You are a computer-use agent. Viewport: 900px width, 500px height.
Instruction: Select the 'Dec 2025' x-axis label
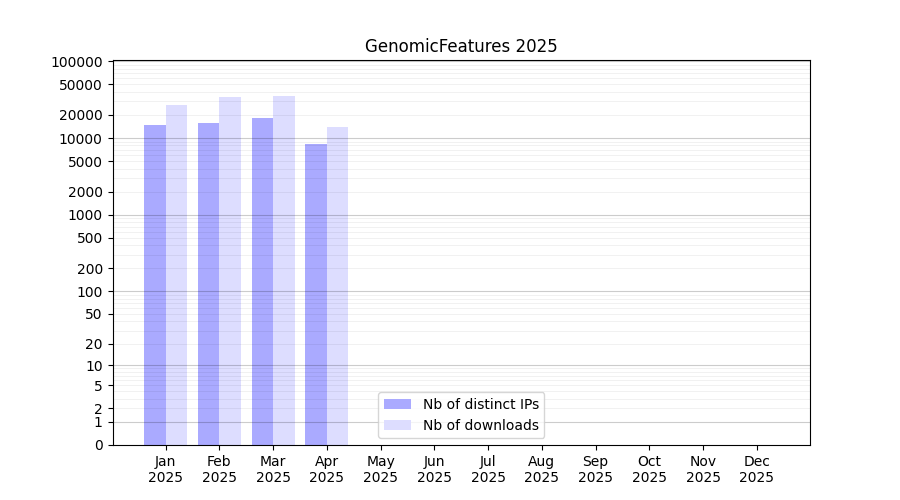(x=756, y=469)
